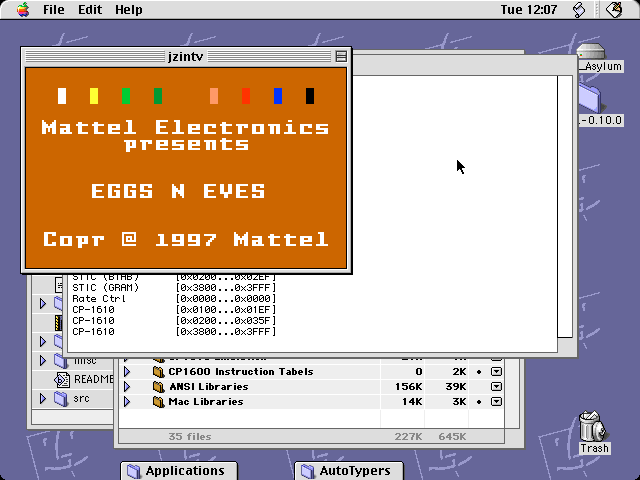Open the popup arrow on the CP1600 Instruction Tabels row
Screen dimensions: 640x480
point(496,372)
